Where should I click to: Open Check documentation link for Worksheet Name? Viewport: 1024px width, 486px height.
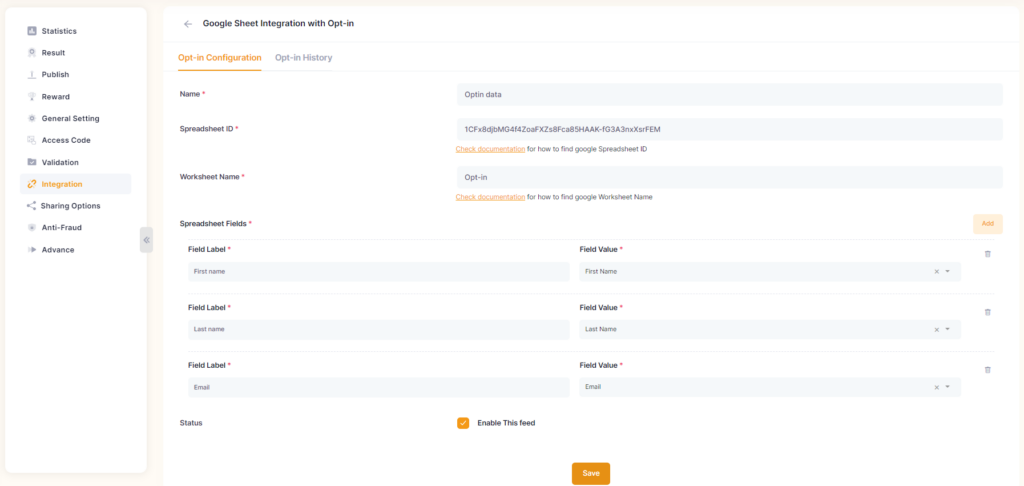[490, 197]
